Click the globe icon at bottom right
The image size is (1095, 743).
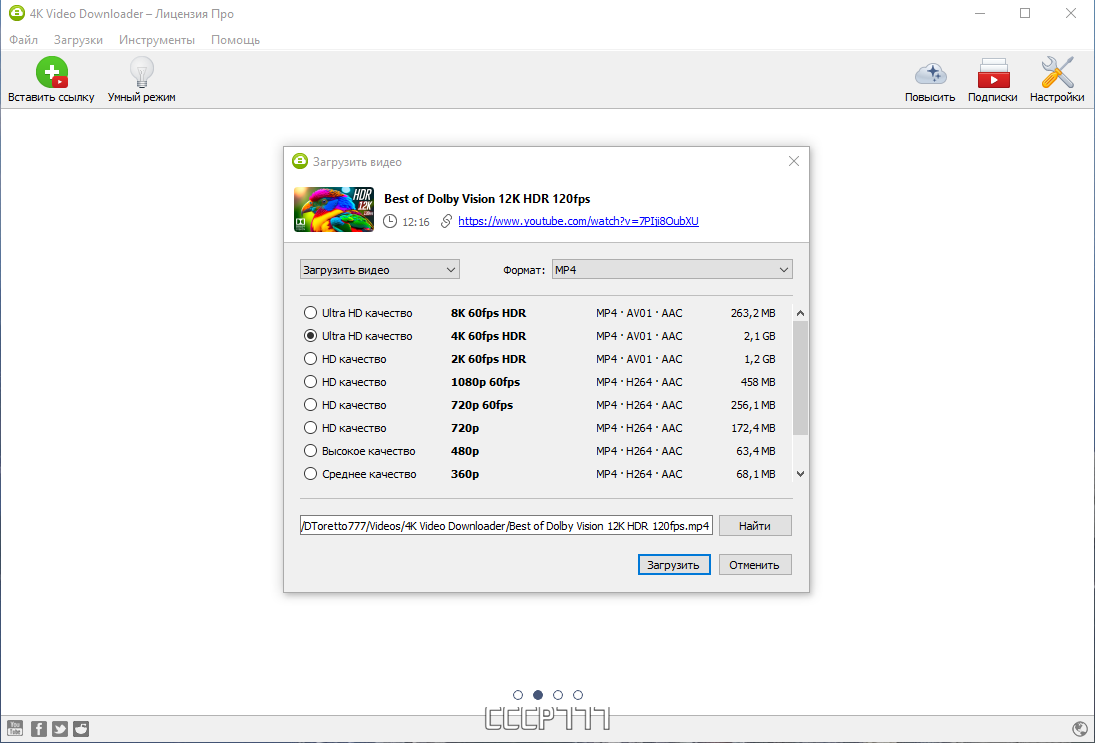tap(1080, 729)
